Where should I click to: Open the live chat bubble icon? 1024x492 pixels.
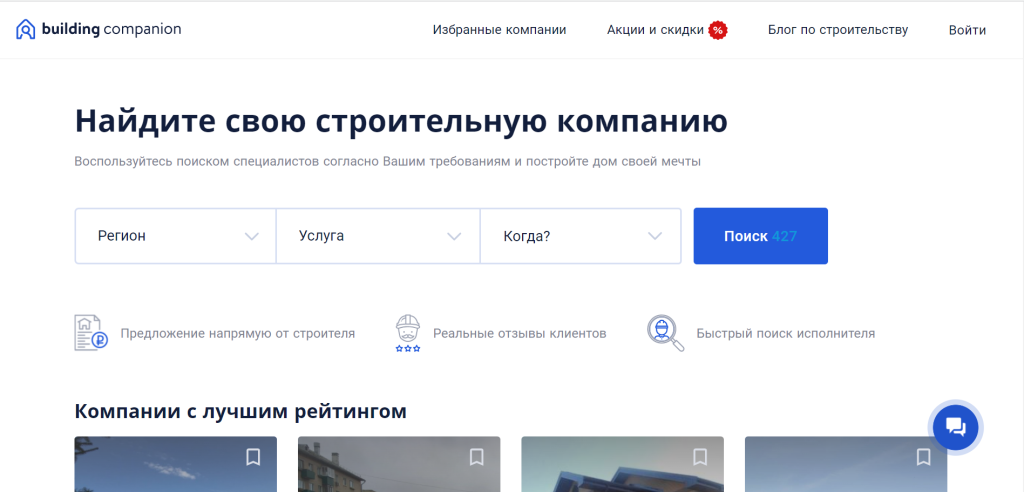955,427
